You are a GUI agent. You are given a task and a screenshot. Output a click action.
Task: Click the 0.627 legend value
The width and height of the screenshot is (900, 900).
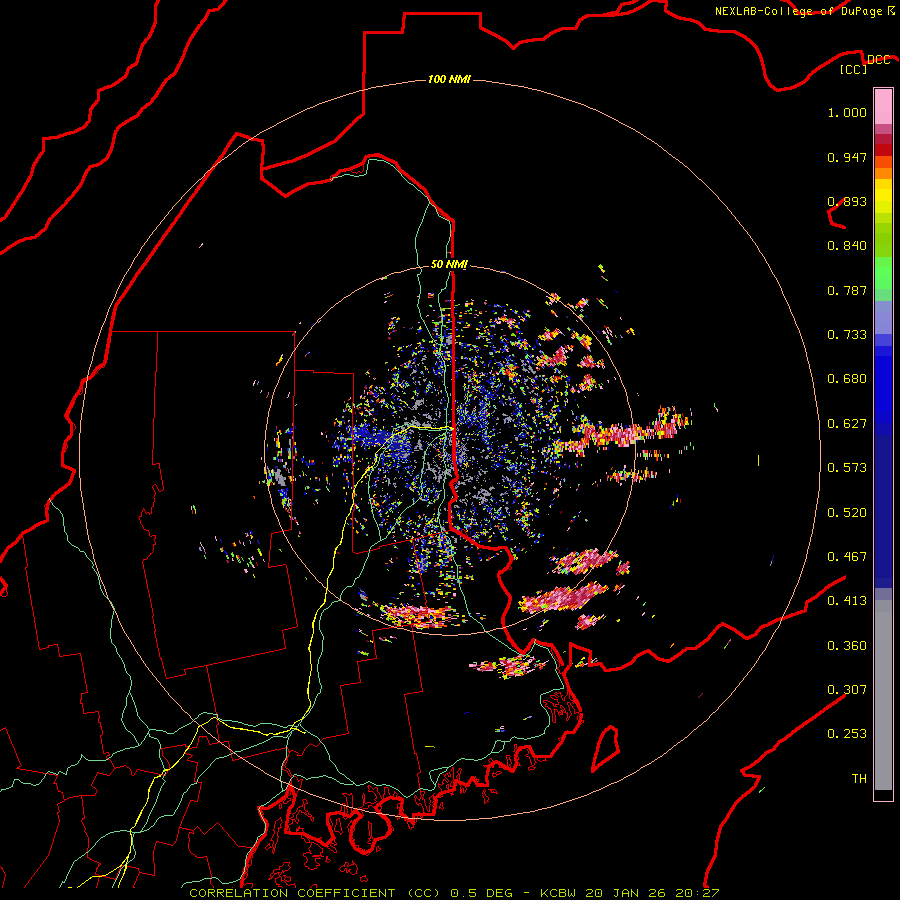pos(847,424)
